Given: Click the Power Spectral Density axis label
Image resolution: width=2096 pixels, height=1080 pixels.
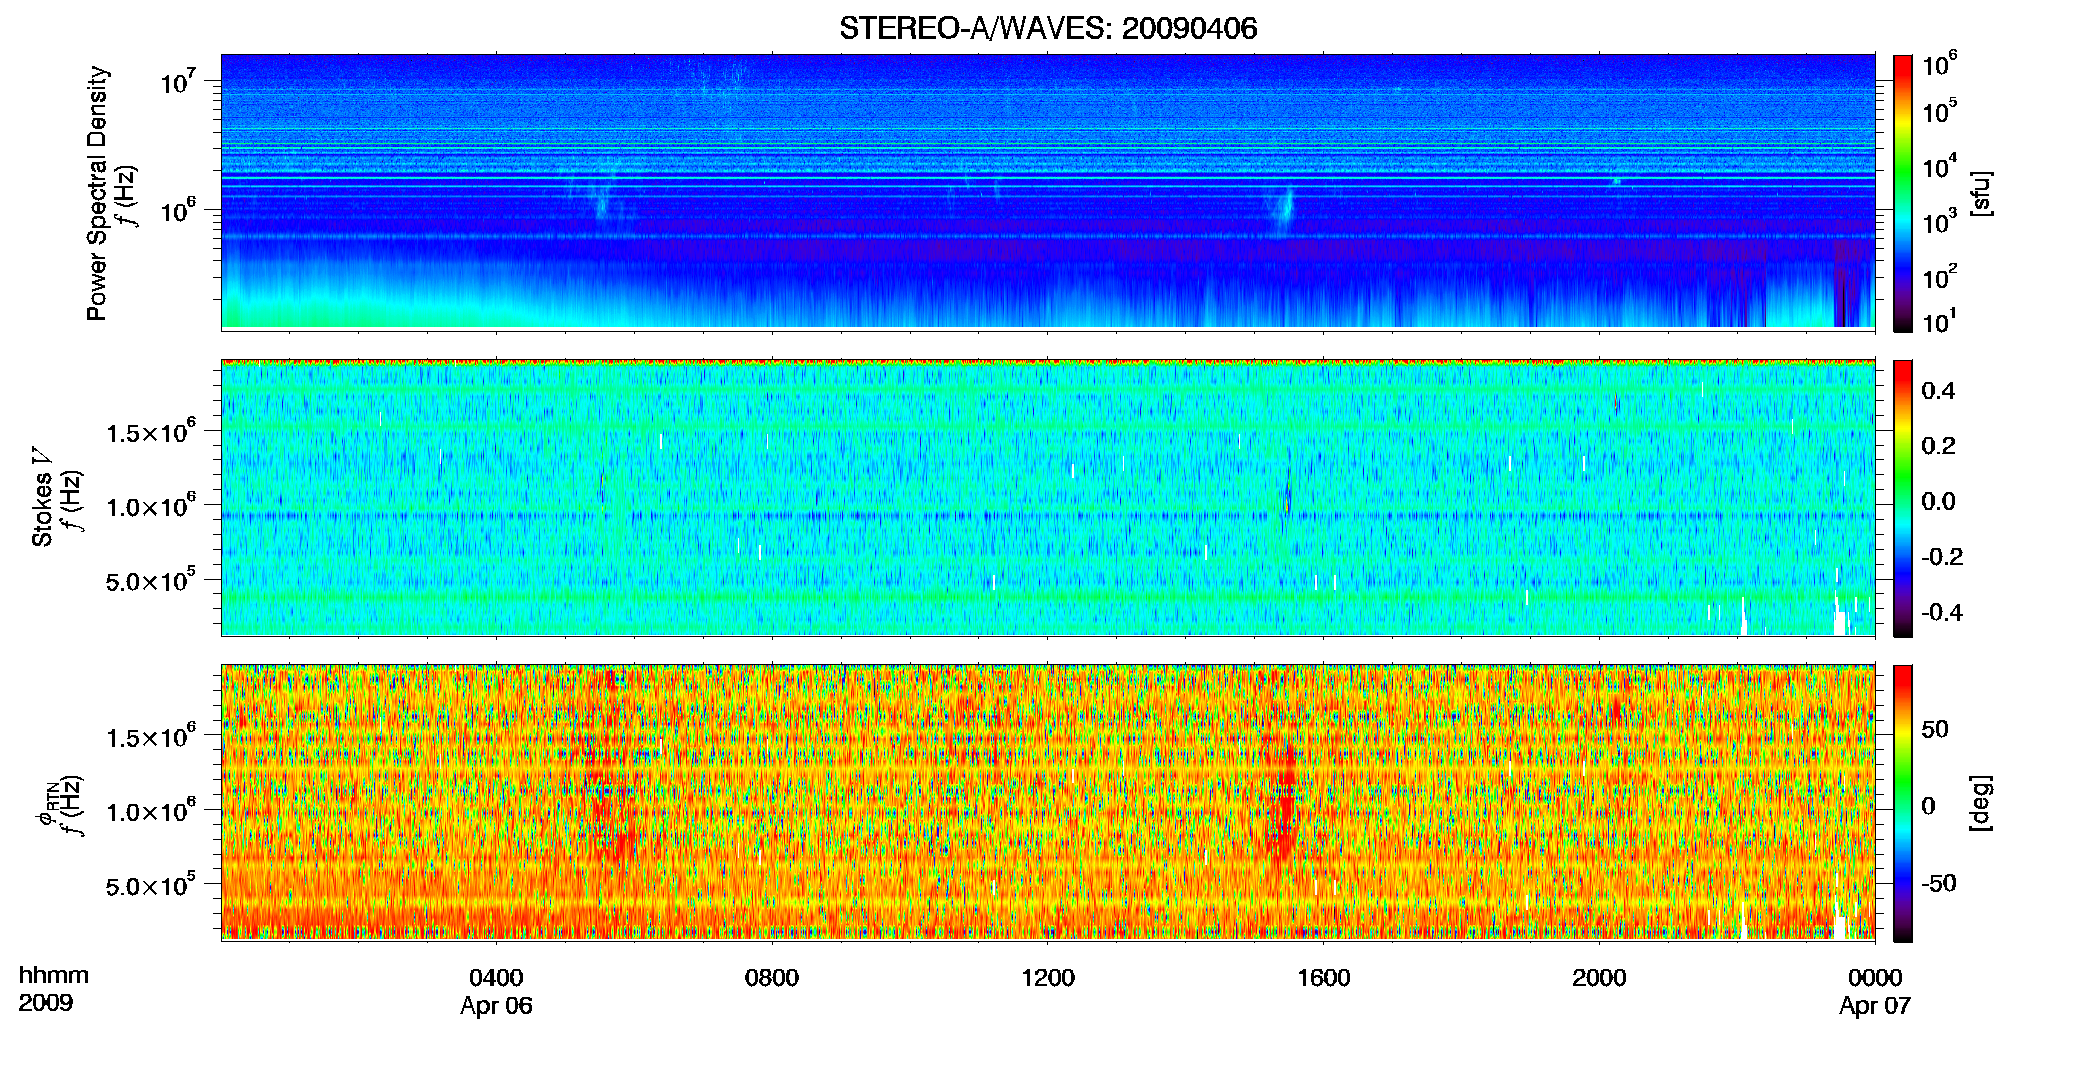Looking at the screenshot, I should [97, 193].
